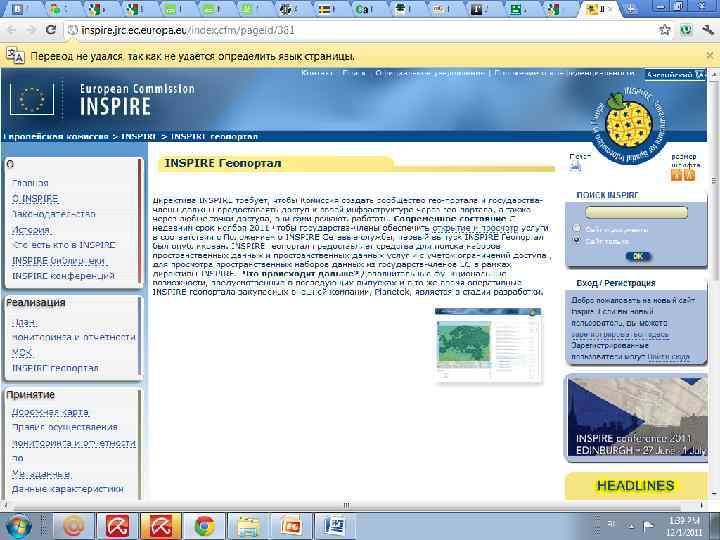Click the OK search button
The image size is (720, 540).
tap(638, 256)
